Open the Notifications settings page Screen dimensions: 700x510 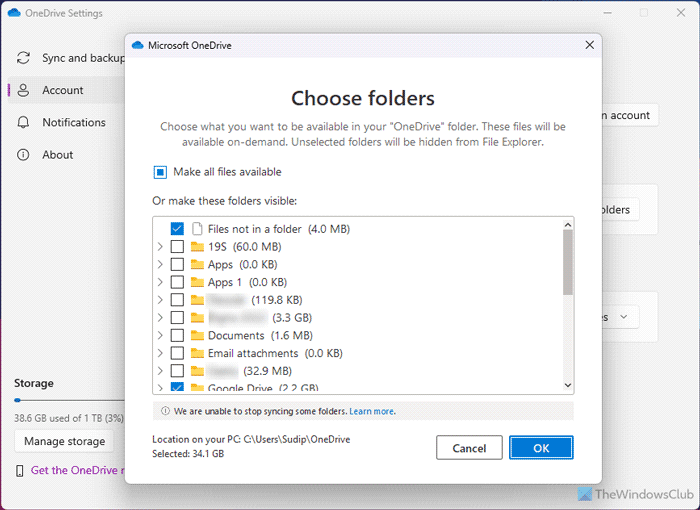(x=73, y=122)
